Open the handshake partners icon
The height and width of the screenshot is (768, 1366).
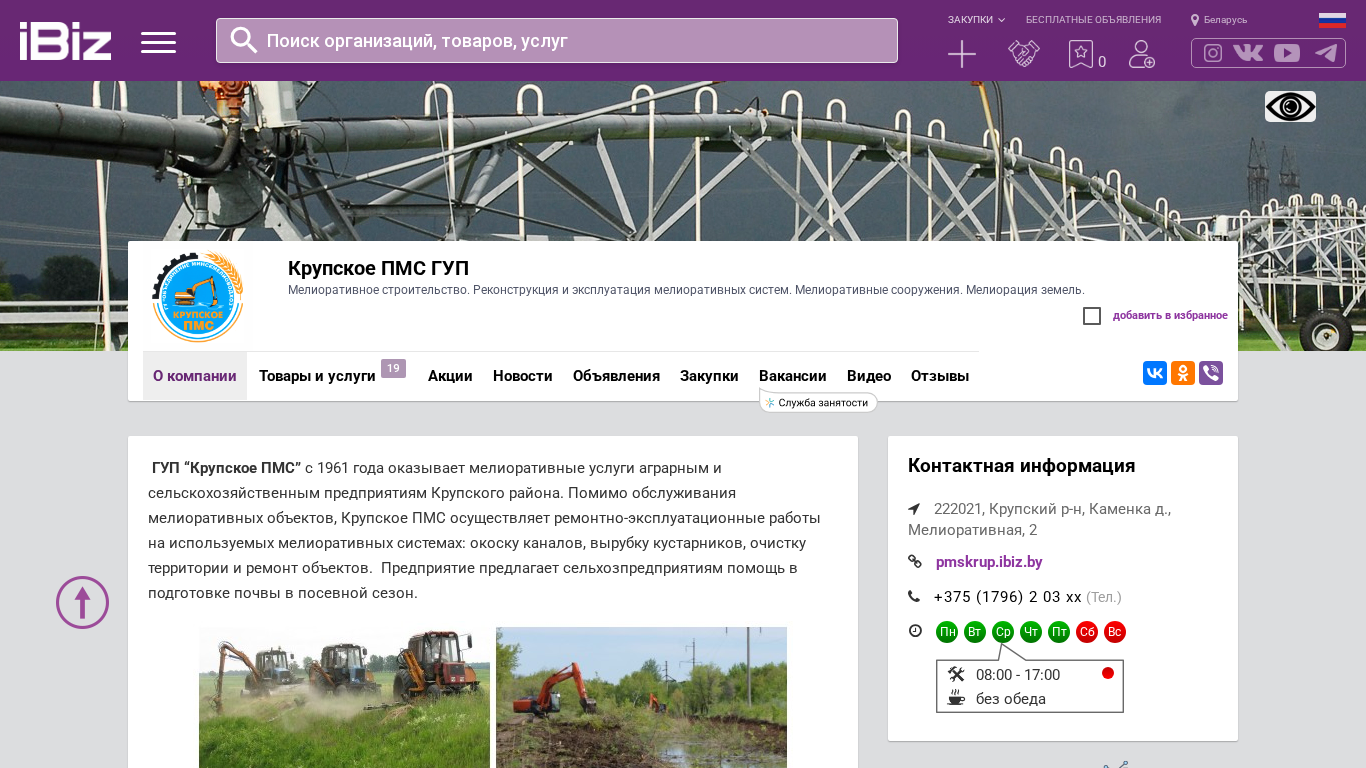pos(1024,54)
